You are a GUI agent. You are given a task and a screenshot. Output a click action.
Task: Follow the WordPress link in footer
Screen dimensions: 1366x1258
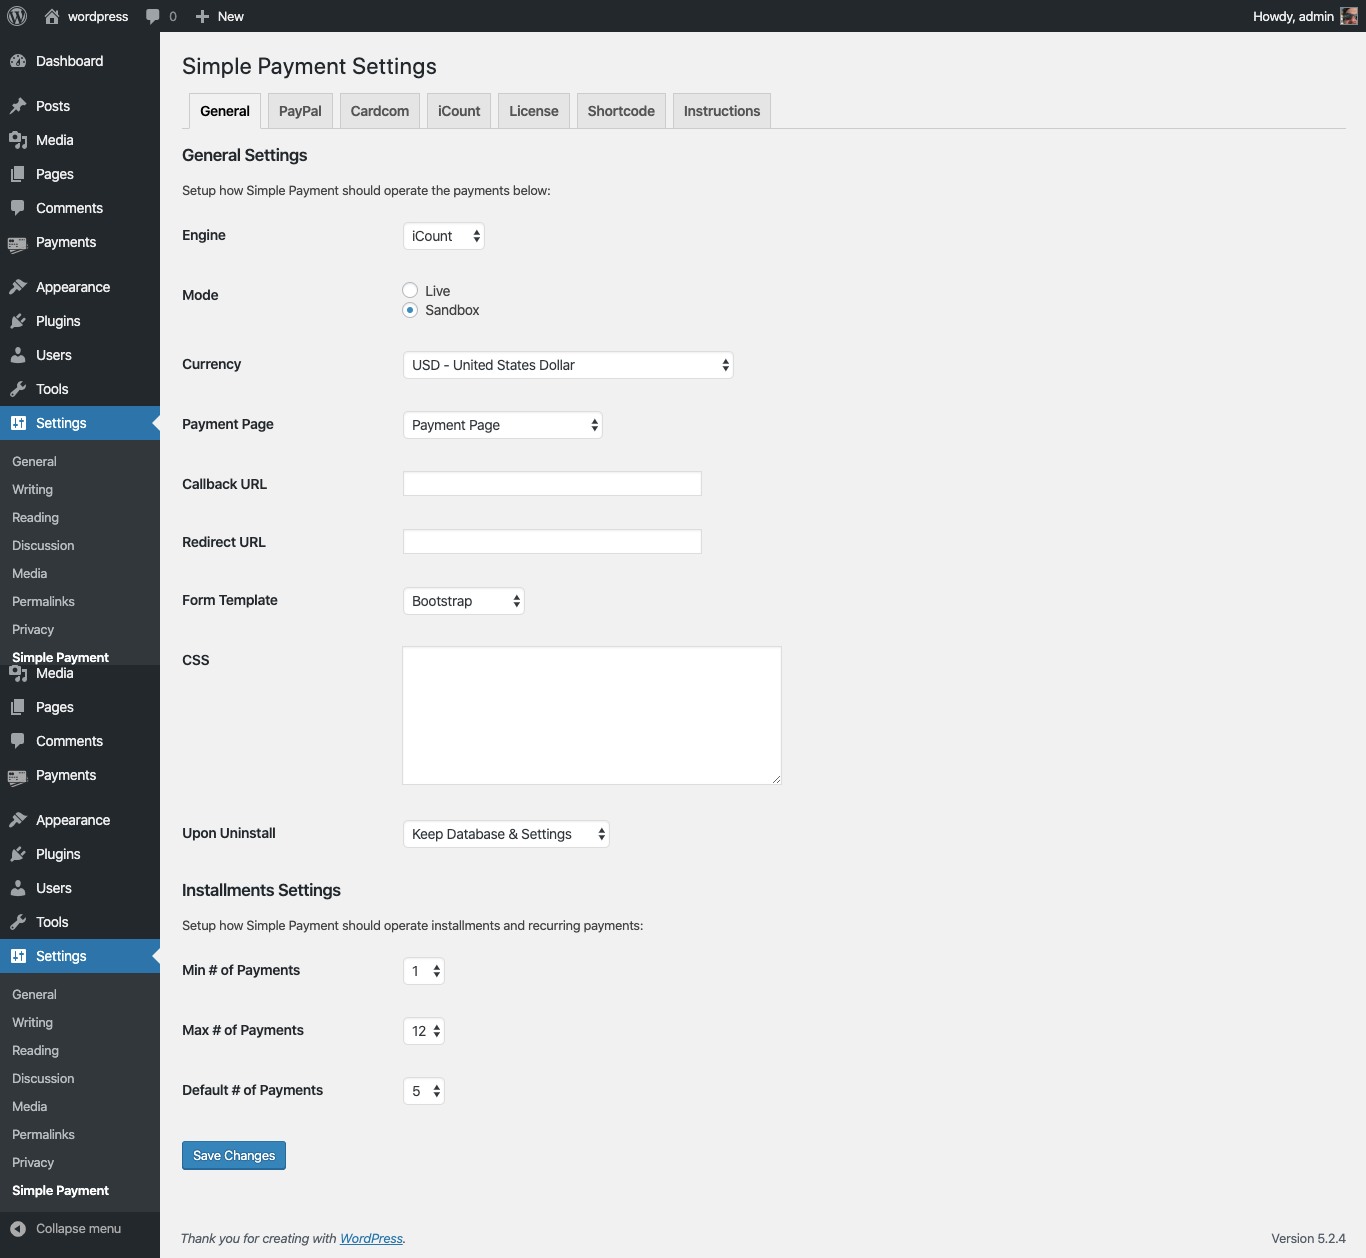point(371,1238)
